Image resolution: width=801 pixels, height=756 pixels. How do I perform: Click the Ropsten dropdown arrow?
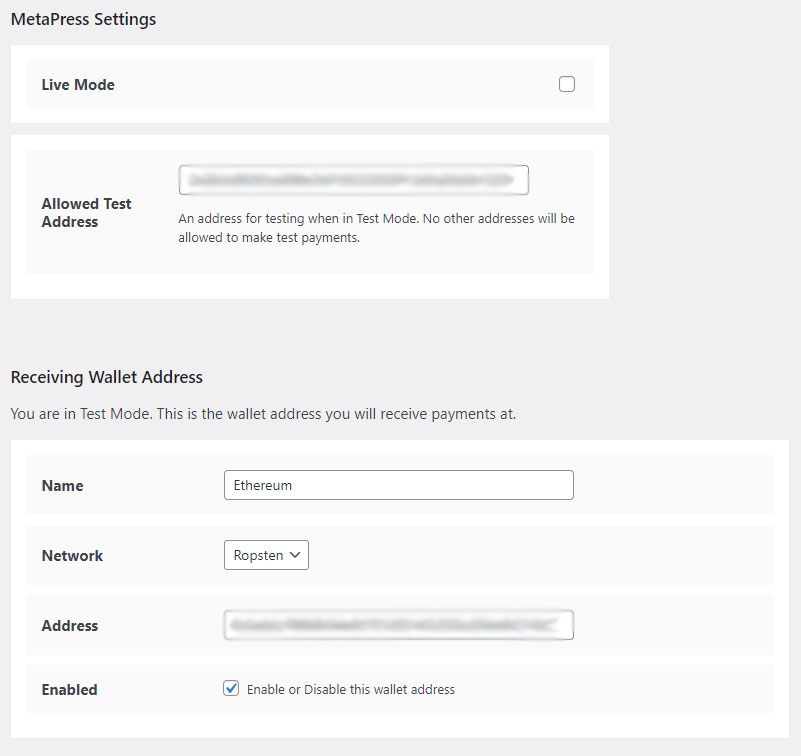(x=295, y=555)
